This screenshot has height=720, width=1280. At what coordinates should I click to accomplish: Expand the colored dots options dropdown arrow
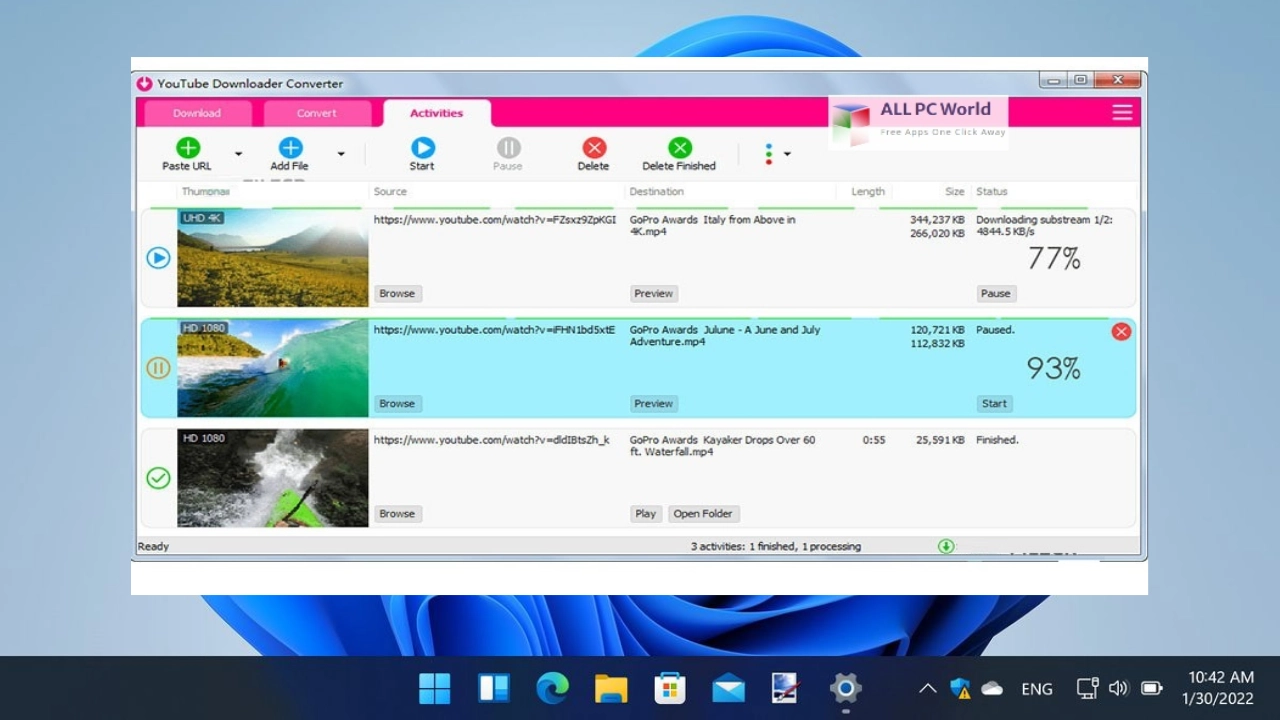[x=787, y=154]
